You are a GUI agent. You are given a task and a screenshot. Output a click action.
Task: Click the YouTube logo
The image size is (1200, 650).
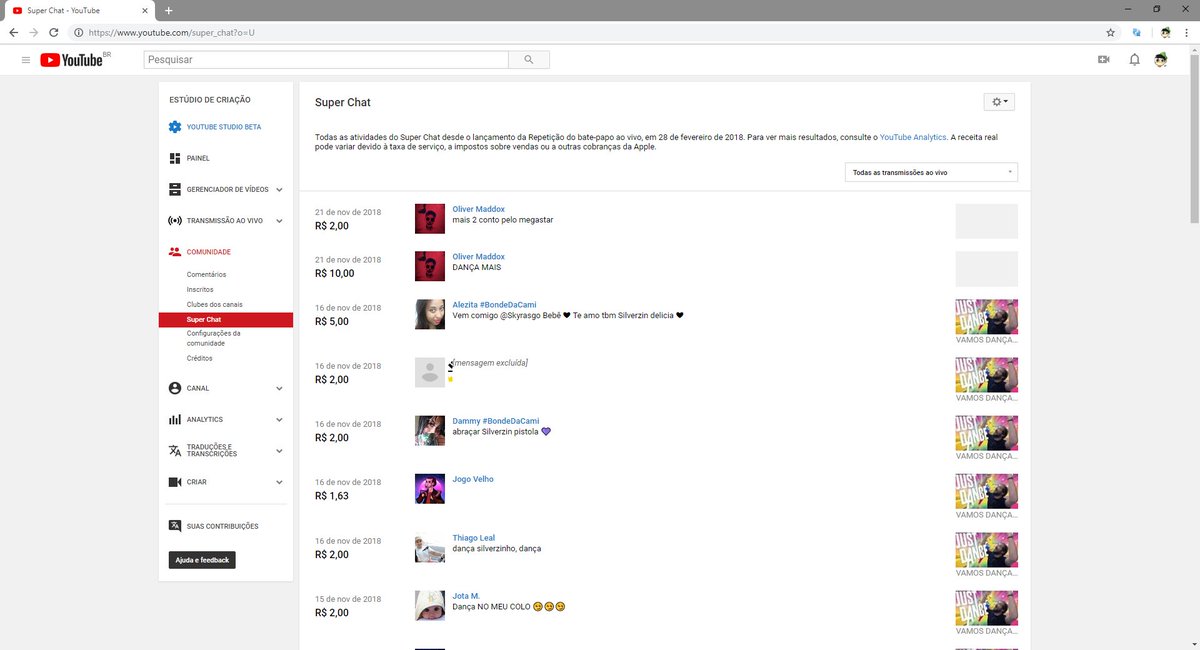(72, 60)
